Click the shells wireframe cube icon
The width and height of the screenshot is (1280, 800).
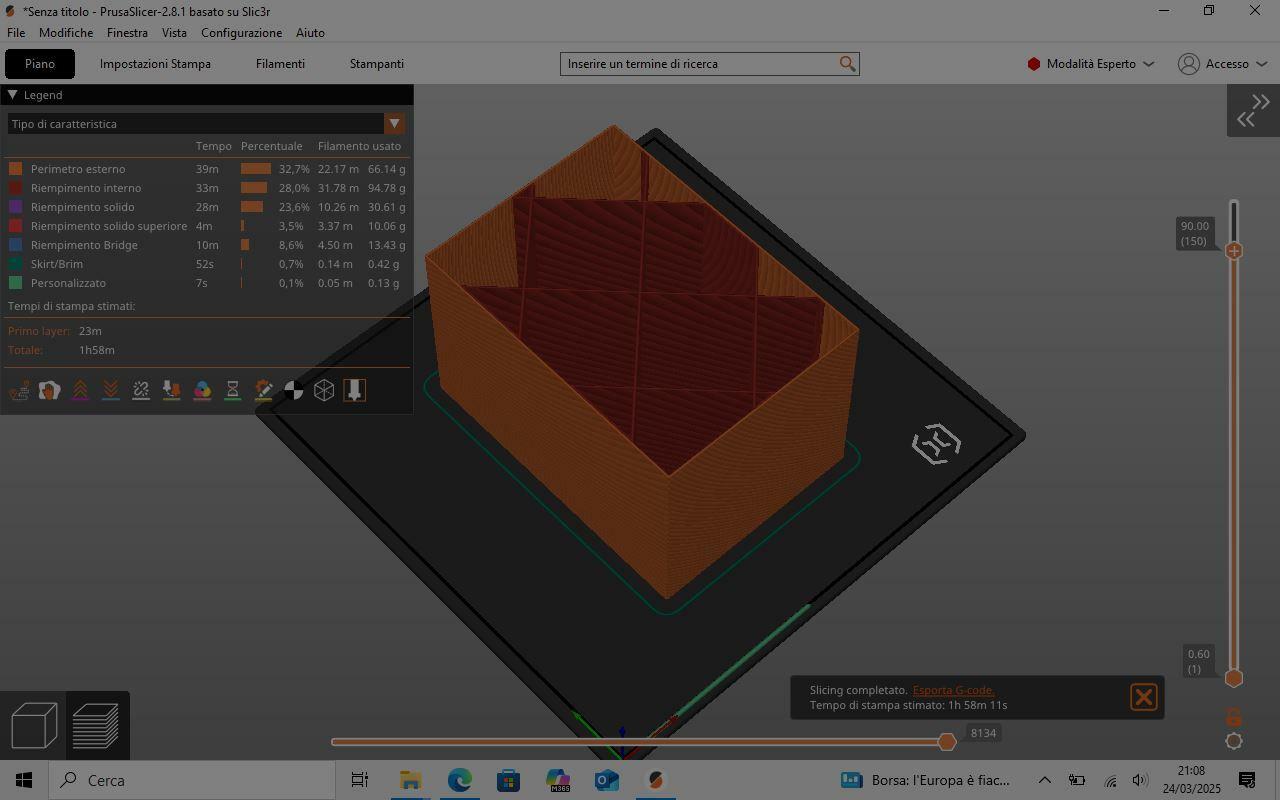point(324,391)
